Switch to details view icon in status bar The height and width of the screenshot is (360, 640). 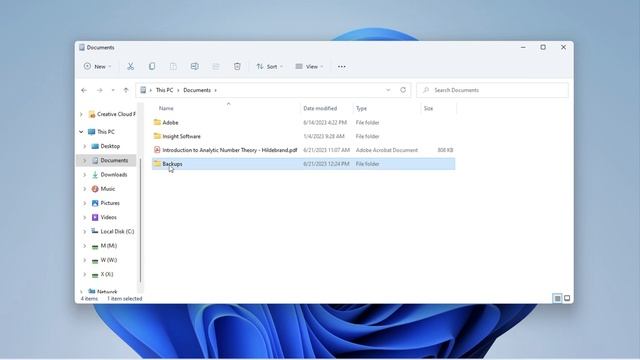click(x=557, y=298)
